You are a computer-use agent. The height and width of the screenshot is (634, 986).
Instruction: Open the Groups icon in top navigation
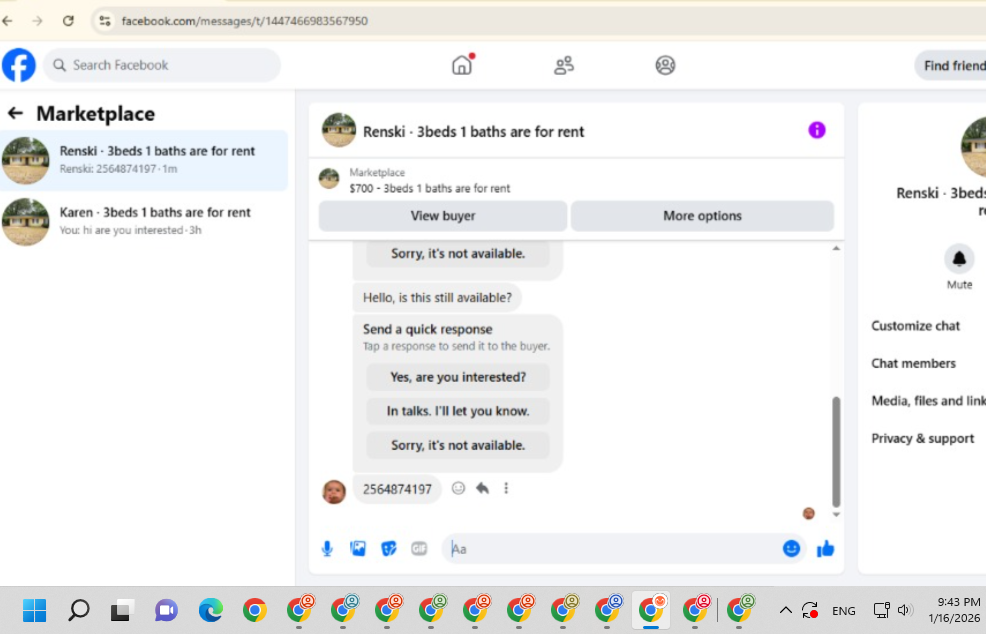coord(665,65)
